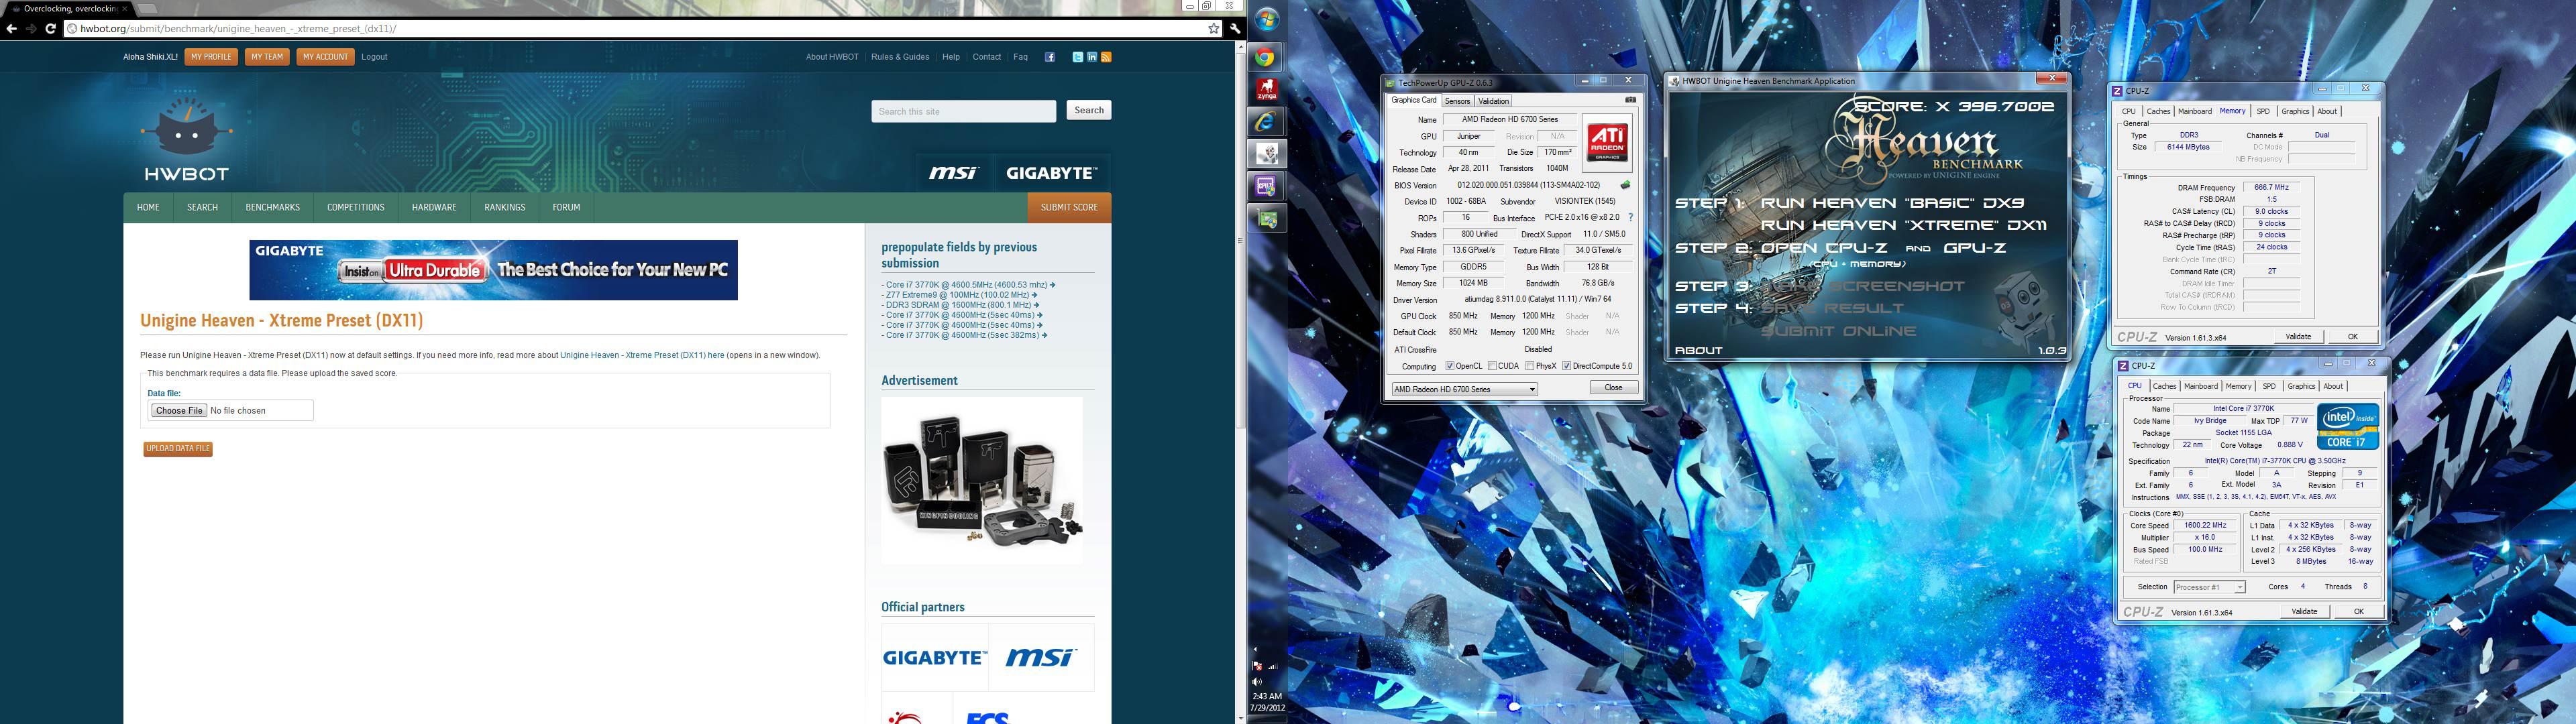Launch Internet Explorer from taskbar
The height and width of the screenshot is (724, 2576).
(1266, 122)
